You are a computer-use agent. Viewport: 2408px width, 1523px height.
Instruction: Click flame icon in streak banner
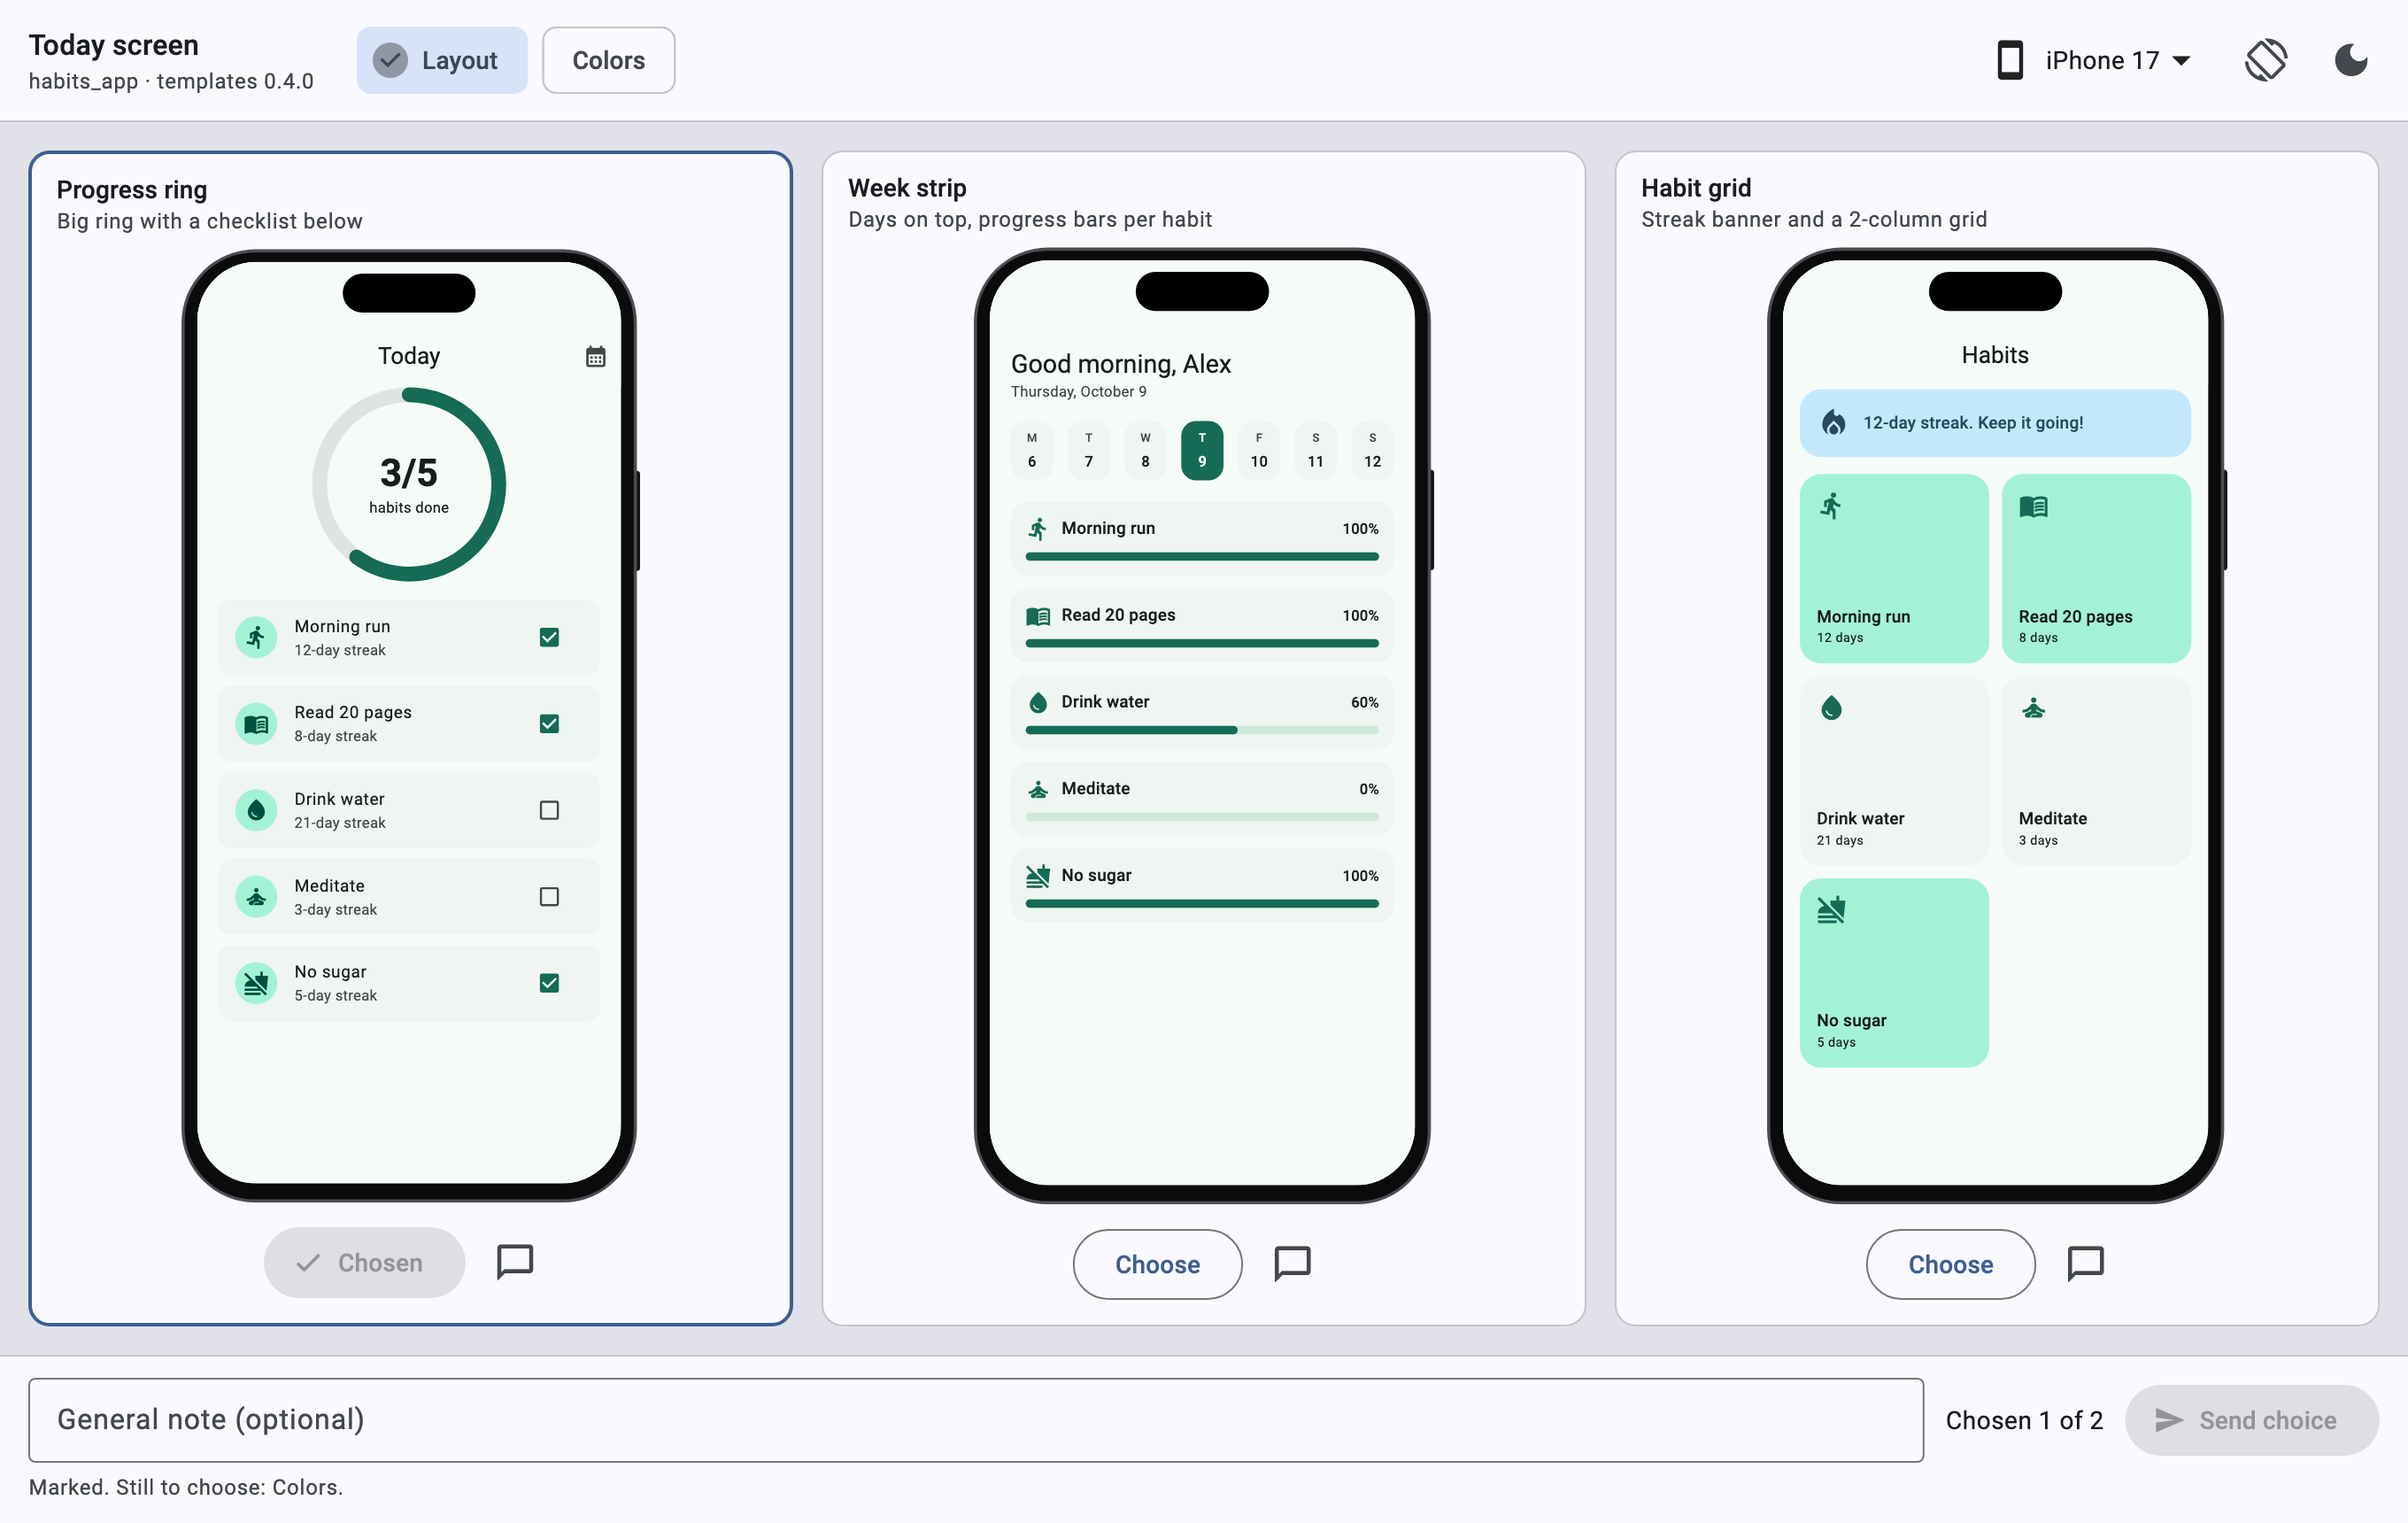click(1833, 422)
